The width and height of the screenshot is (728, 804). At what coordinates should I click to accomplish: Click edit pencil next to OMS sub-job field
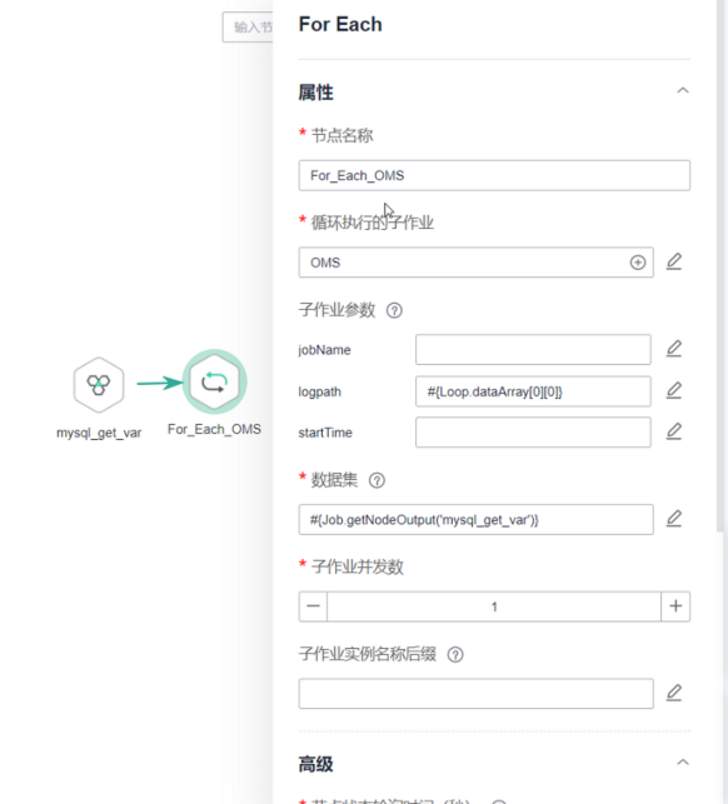pyautogui.click(x=674, y=262)
